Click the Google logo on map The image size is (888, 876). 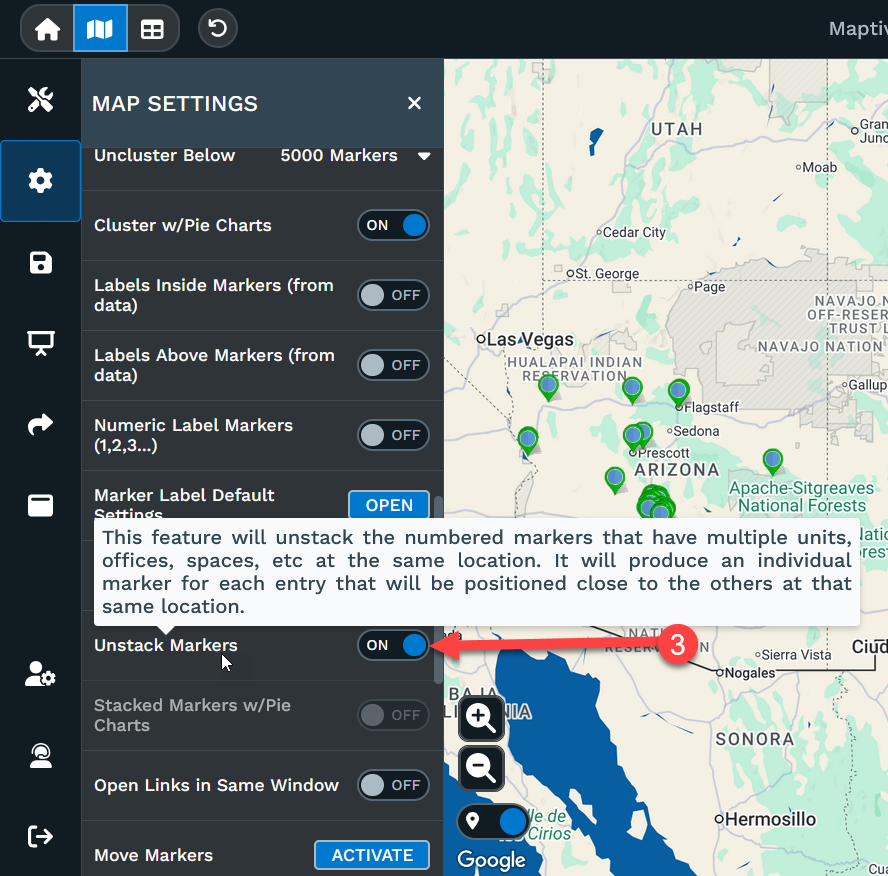coord(491,860)
